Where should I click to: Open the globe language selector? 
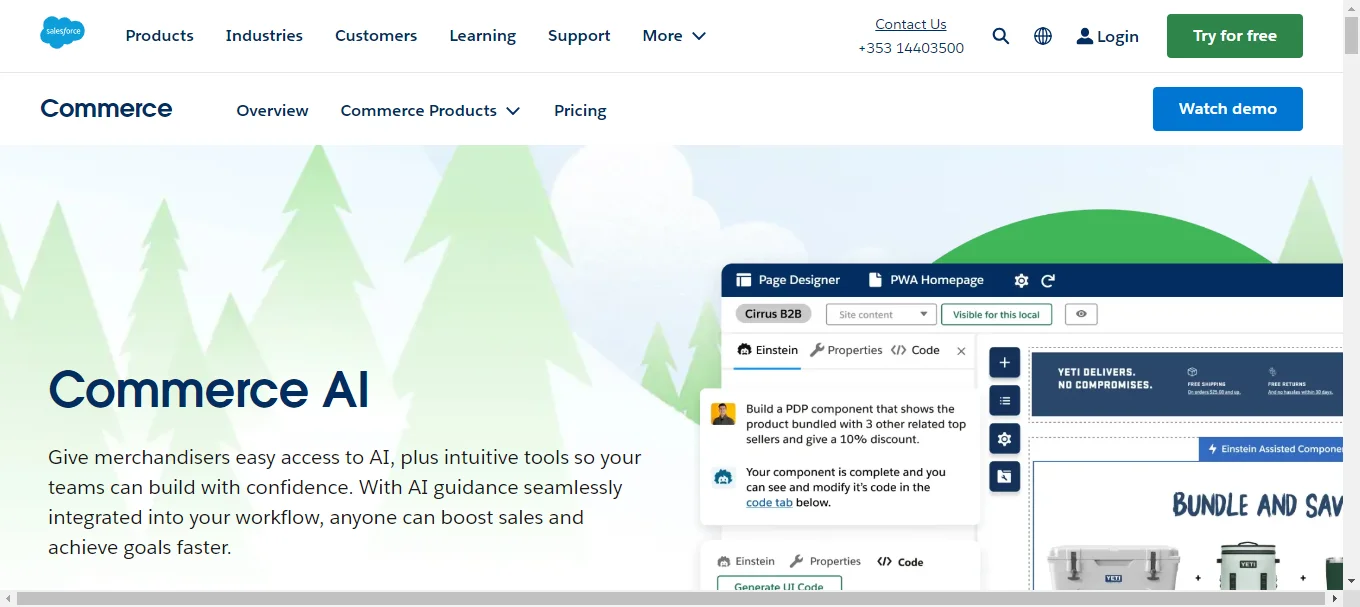point(1043,36)
